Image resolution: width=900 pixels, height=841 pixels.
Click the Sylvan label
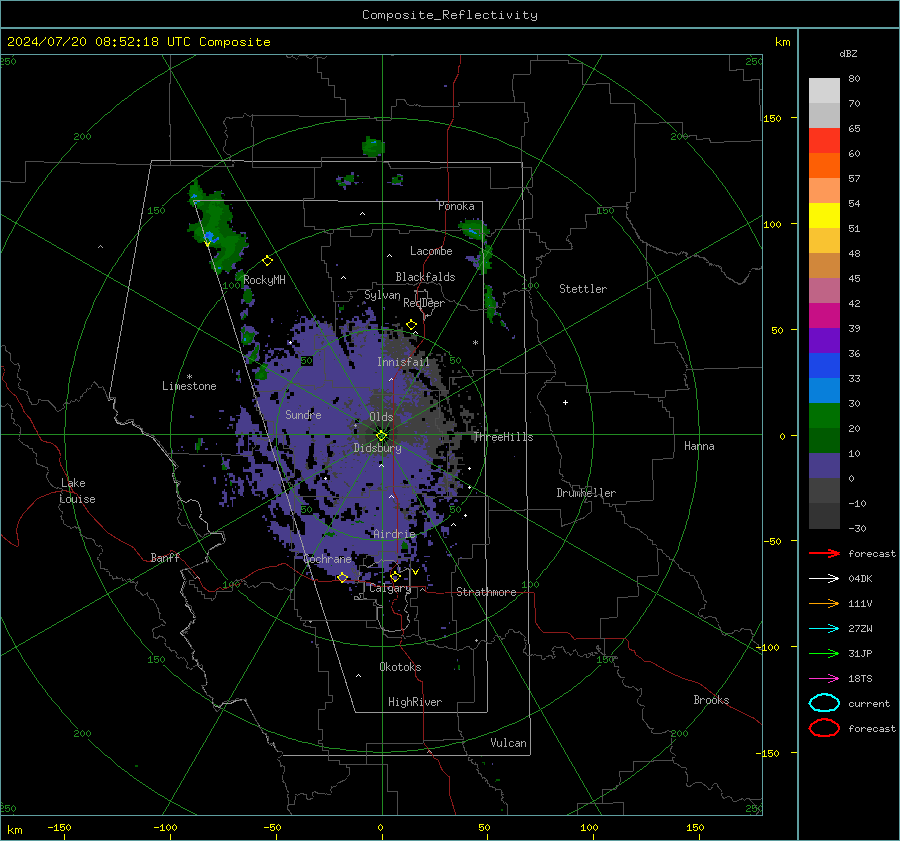382,295
